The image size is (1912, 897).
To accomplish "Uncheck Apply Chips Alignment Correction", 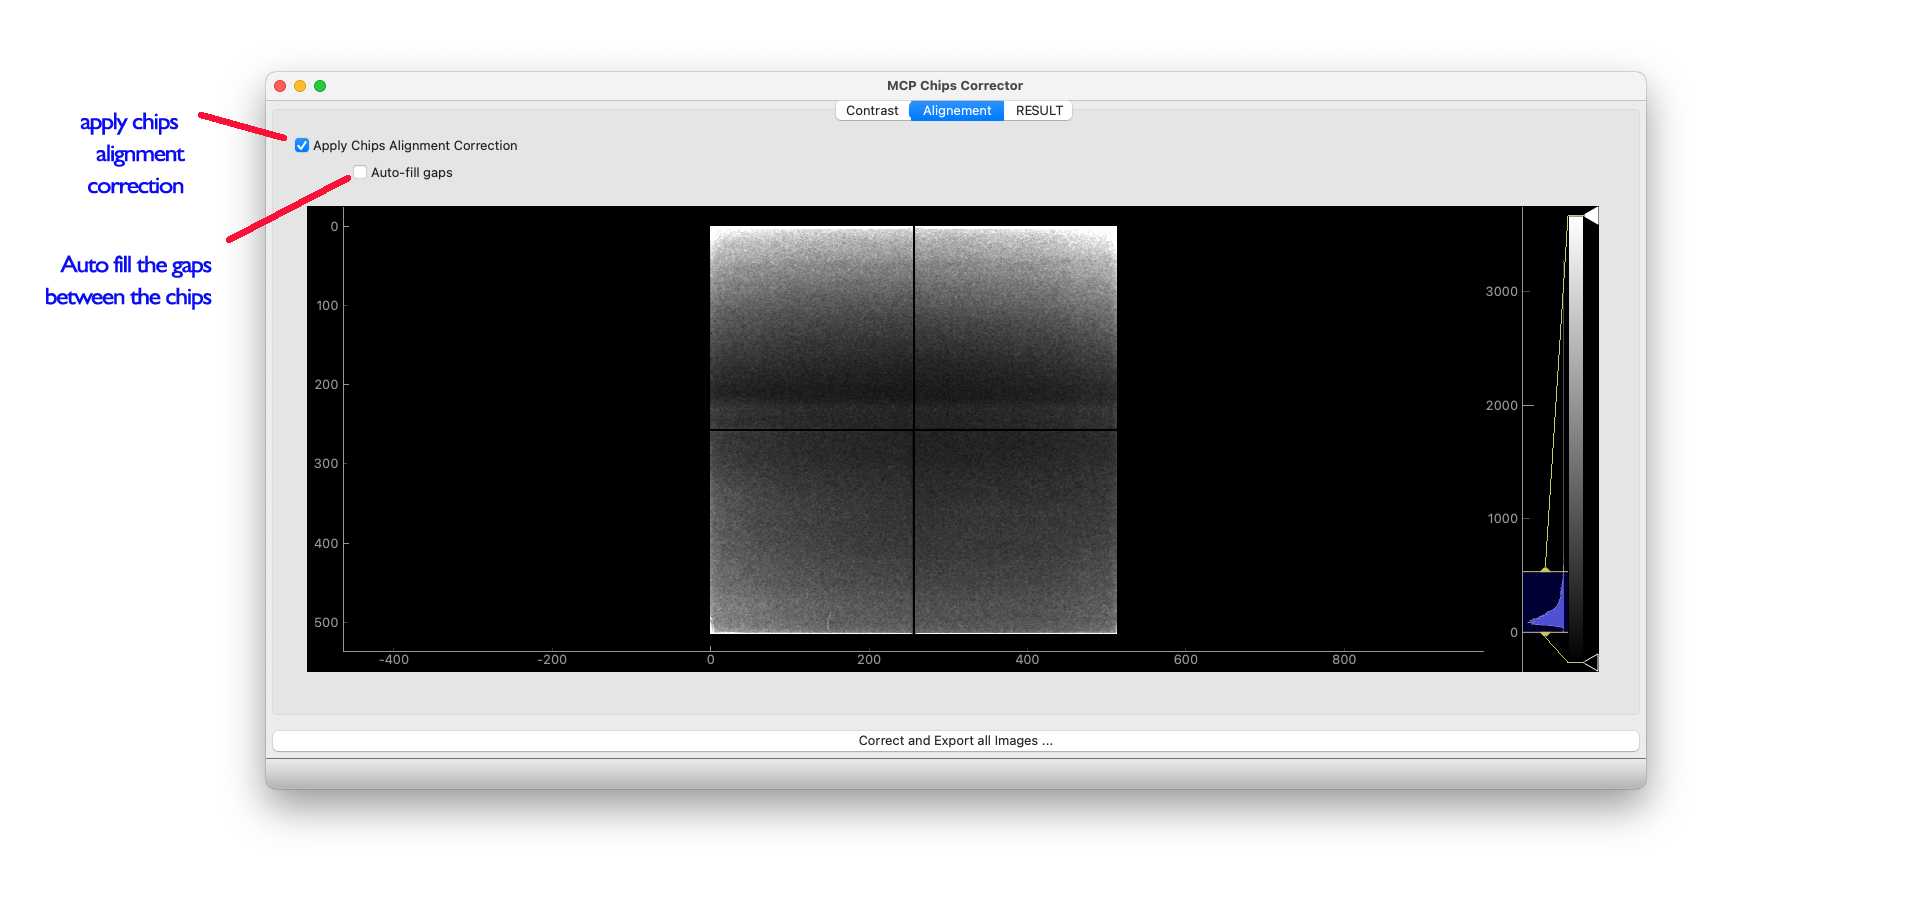I will 302,146.
